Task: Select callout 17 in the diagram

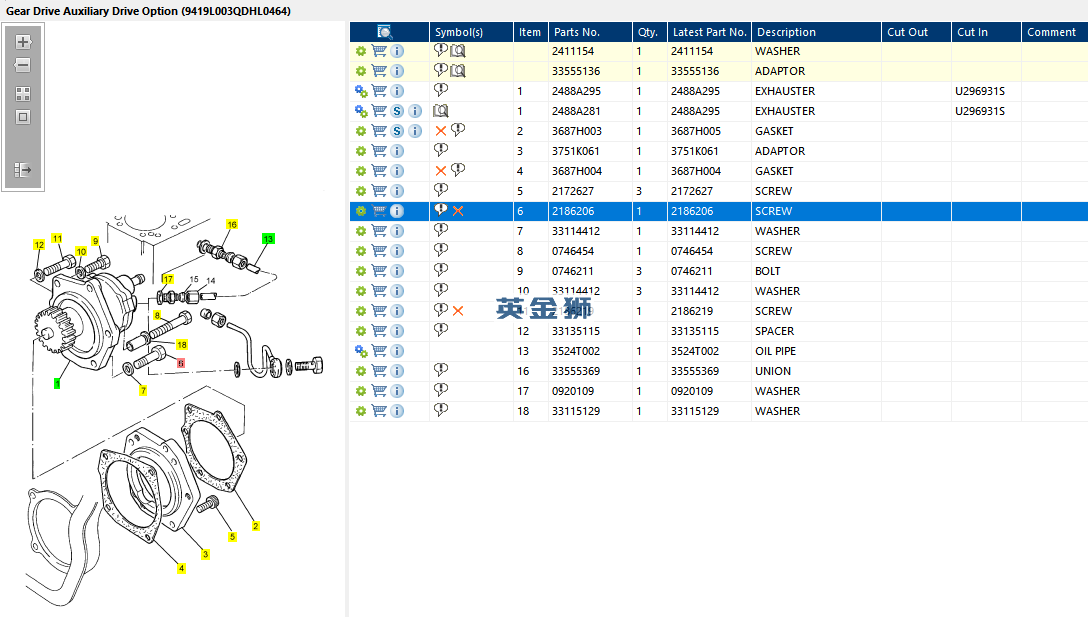Action: click(168, 279)
